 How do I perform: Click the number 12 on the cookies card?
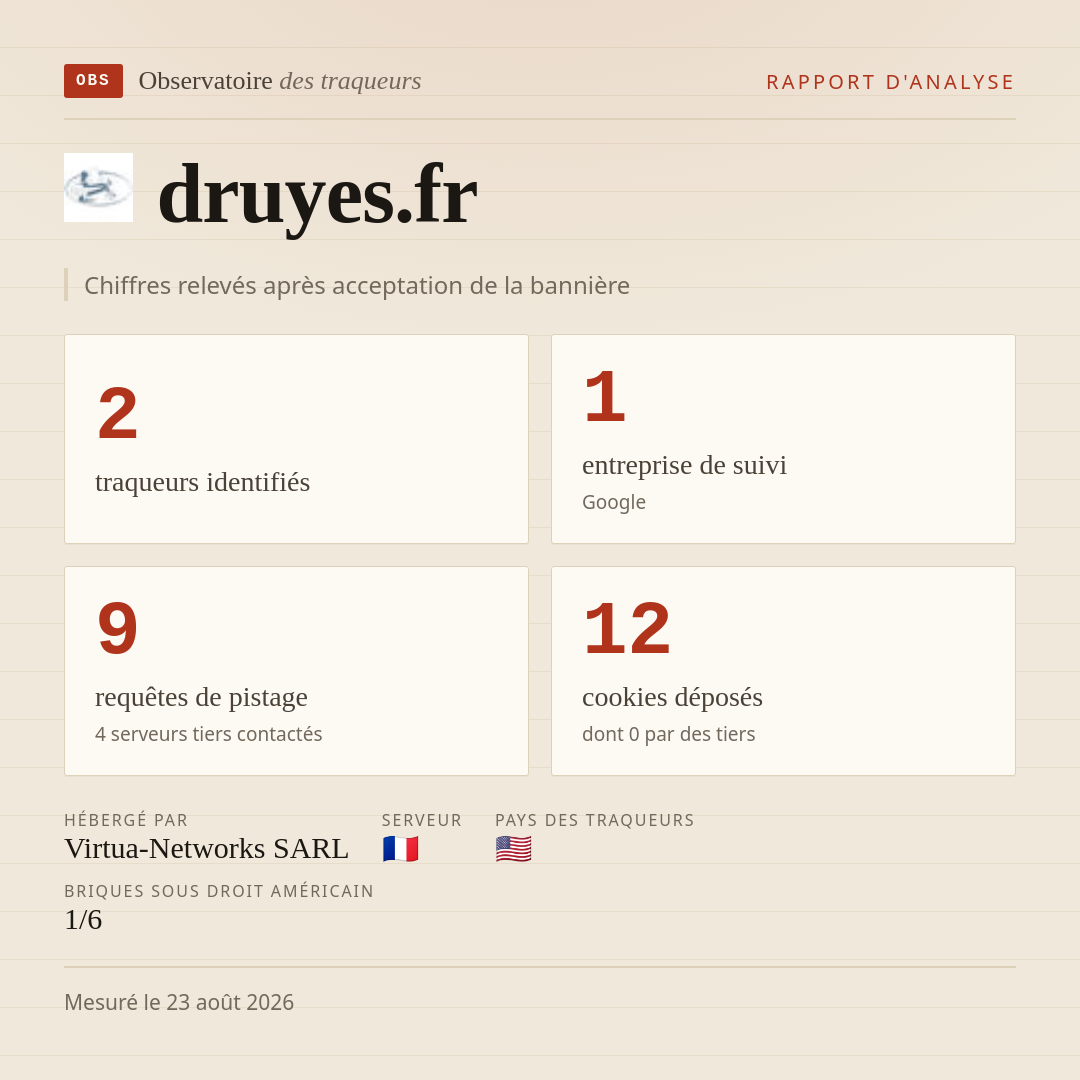[x=626, y=628]
